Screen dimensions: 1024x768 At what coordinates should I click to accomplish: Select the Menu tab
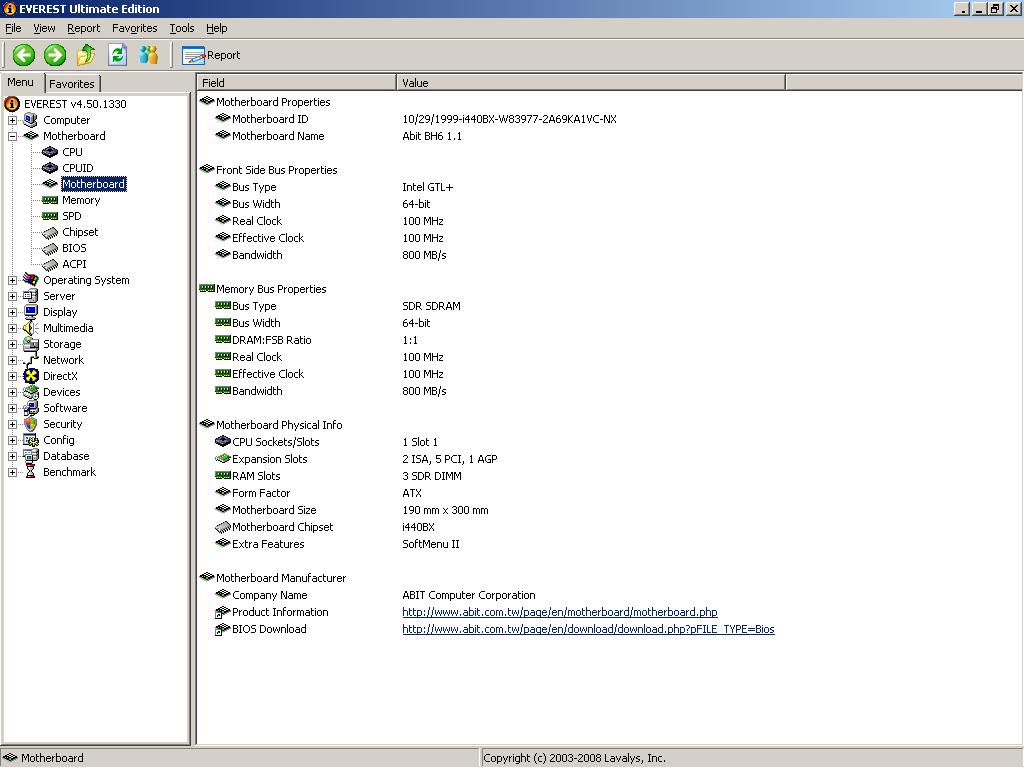coord(21,82)
